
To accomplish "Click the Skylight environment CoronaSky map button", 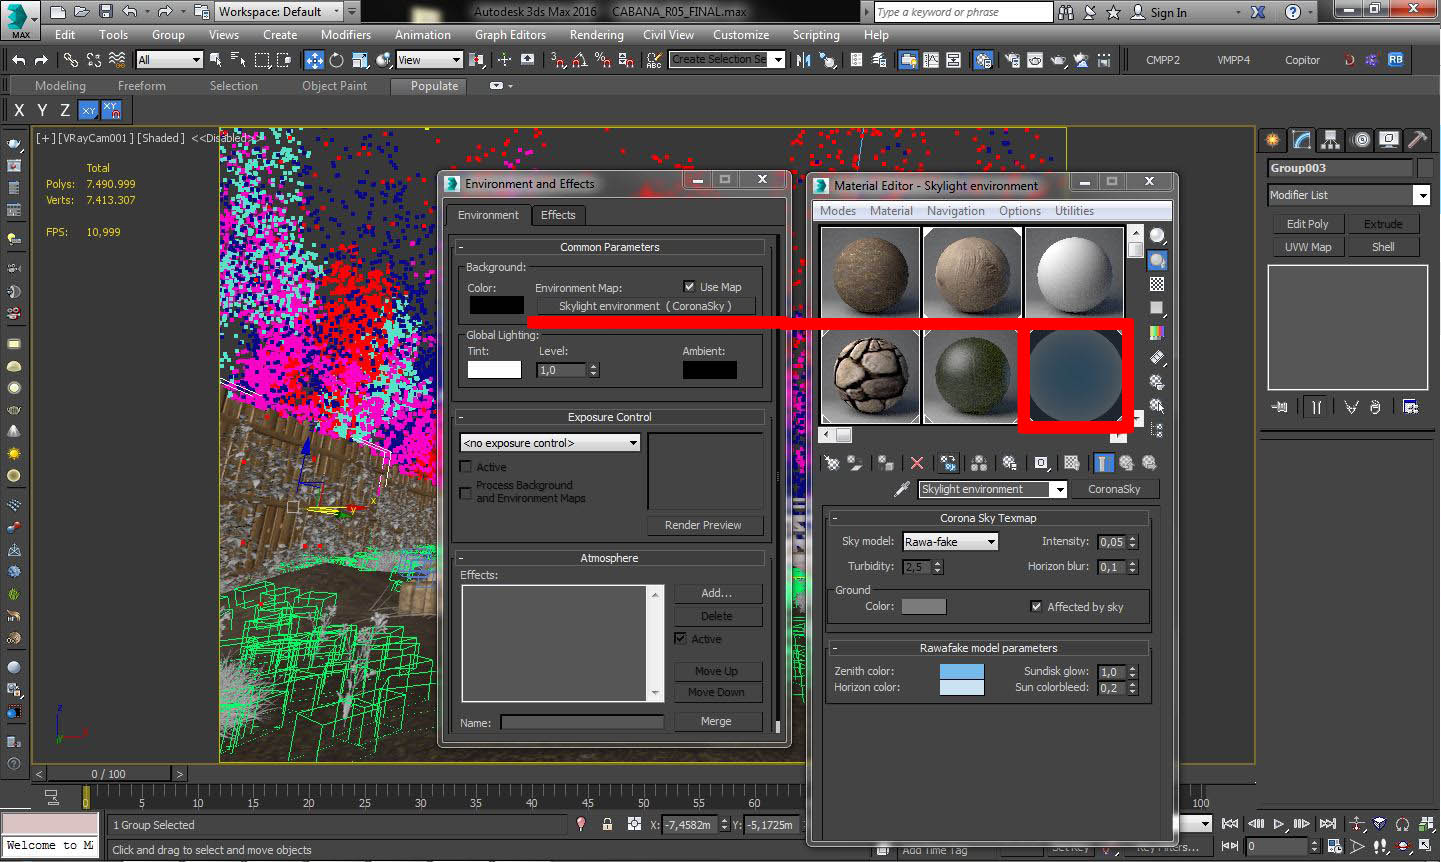I will tap(645, 306).
